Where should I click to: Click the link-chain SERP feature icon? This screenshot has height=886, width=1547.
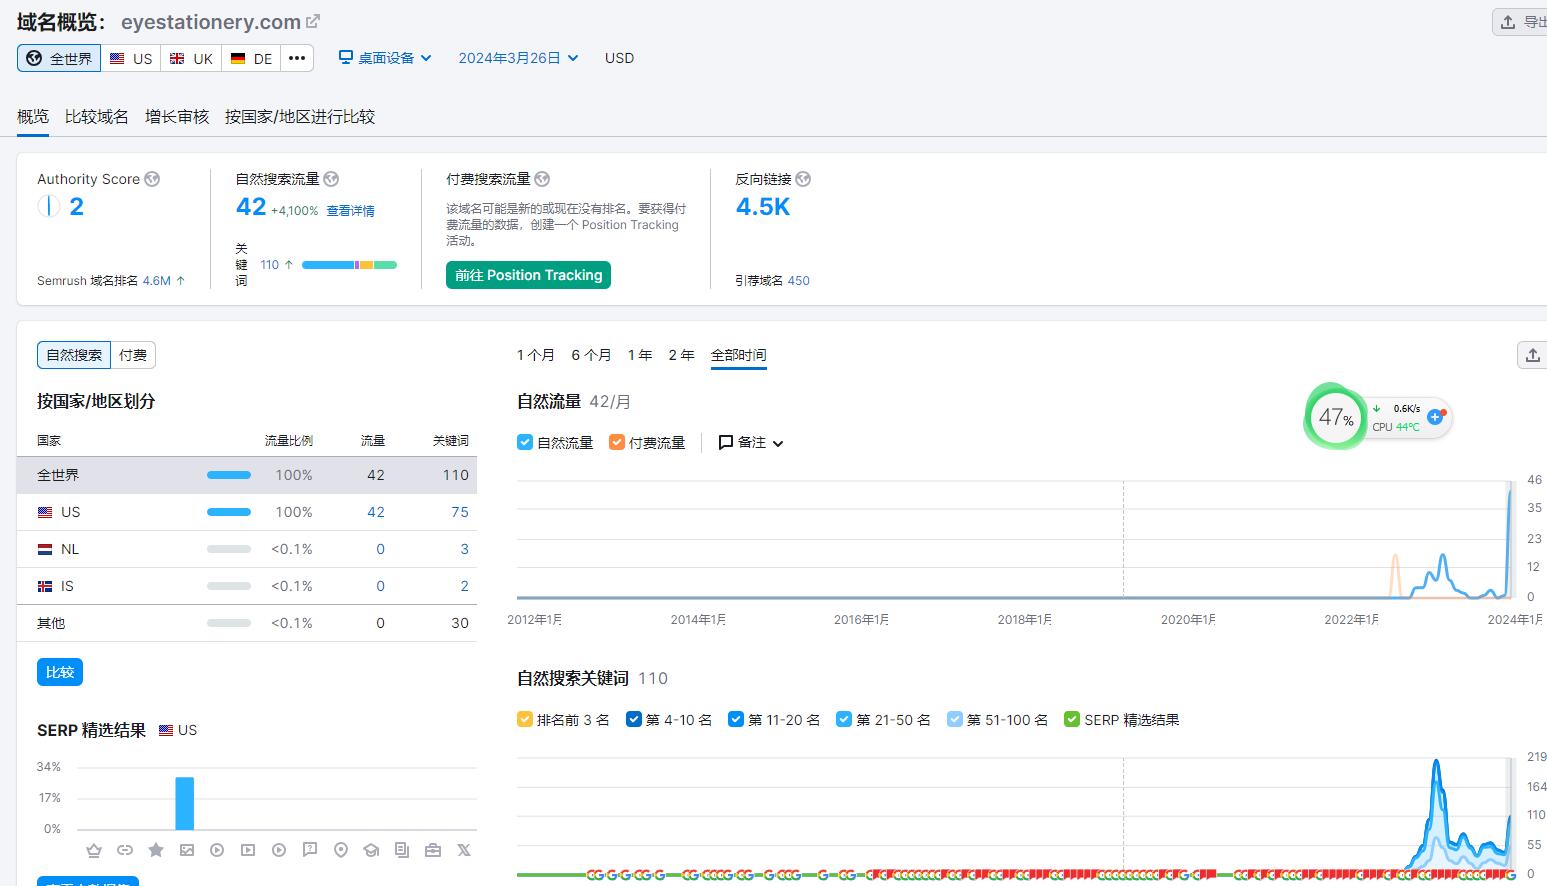125,850
